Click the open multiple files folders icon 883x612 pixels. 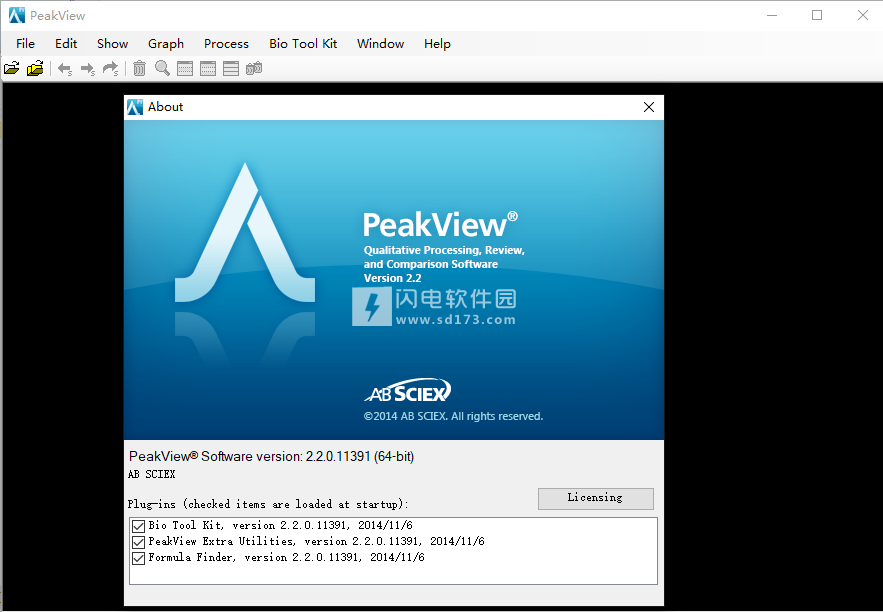click(35, 69)
